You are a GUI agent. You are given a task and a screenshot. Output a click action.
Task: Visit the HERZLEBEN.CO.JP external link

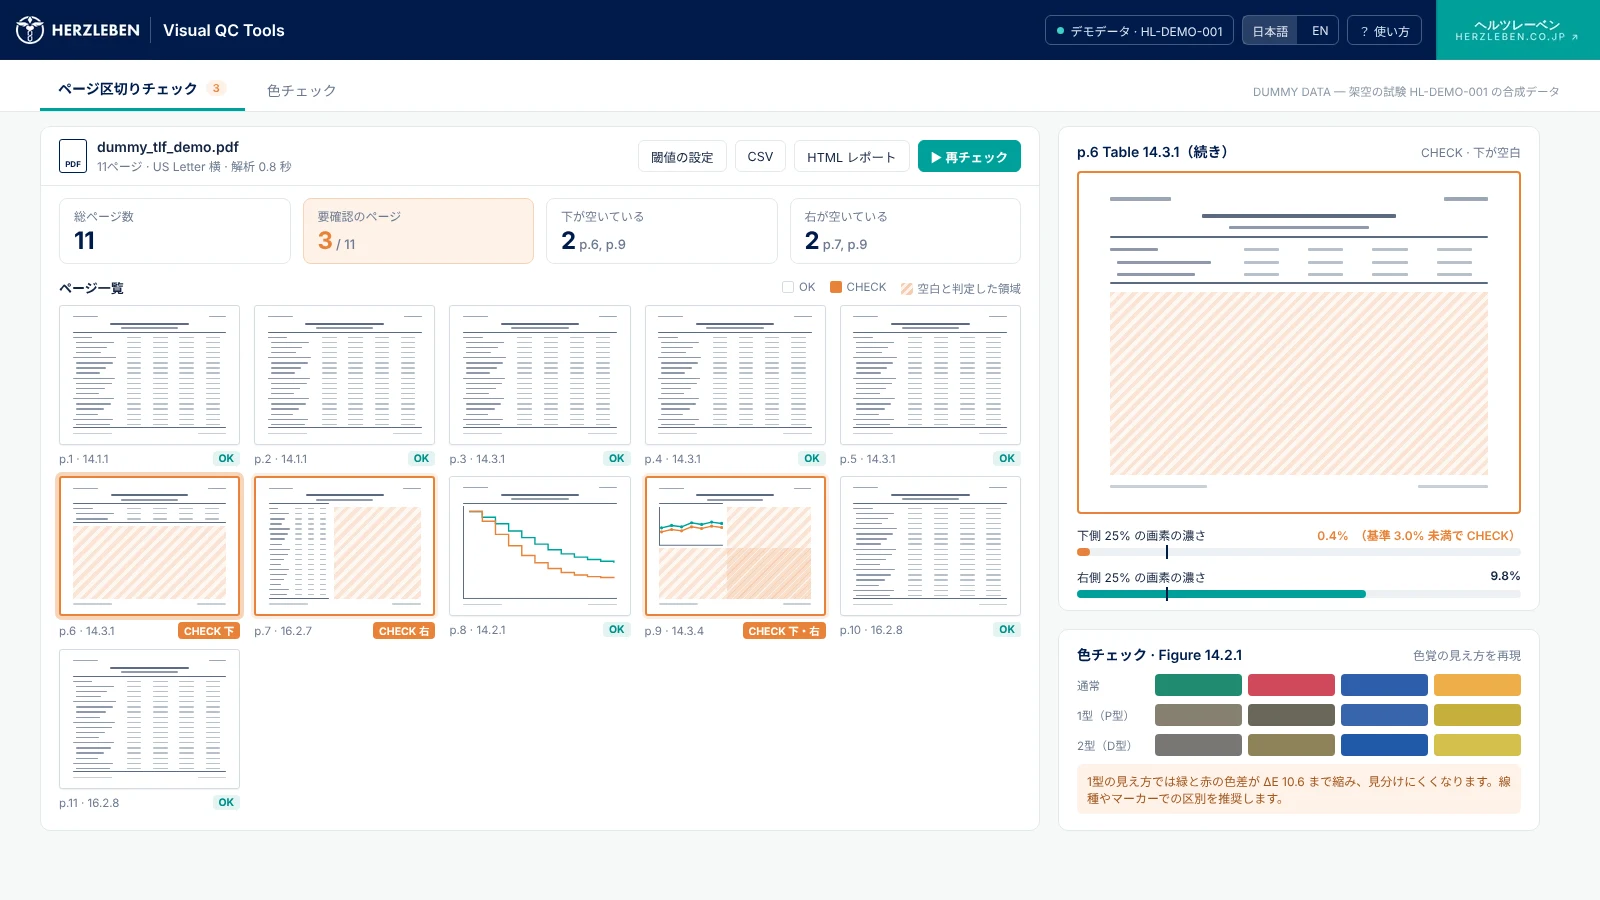tap(1517, 30)
